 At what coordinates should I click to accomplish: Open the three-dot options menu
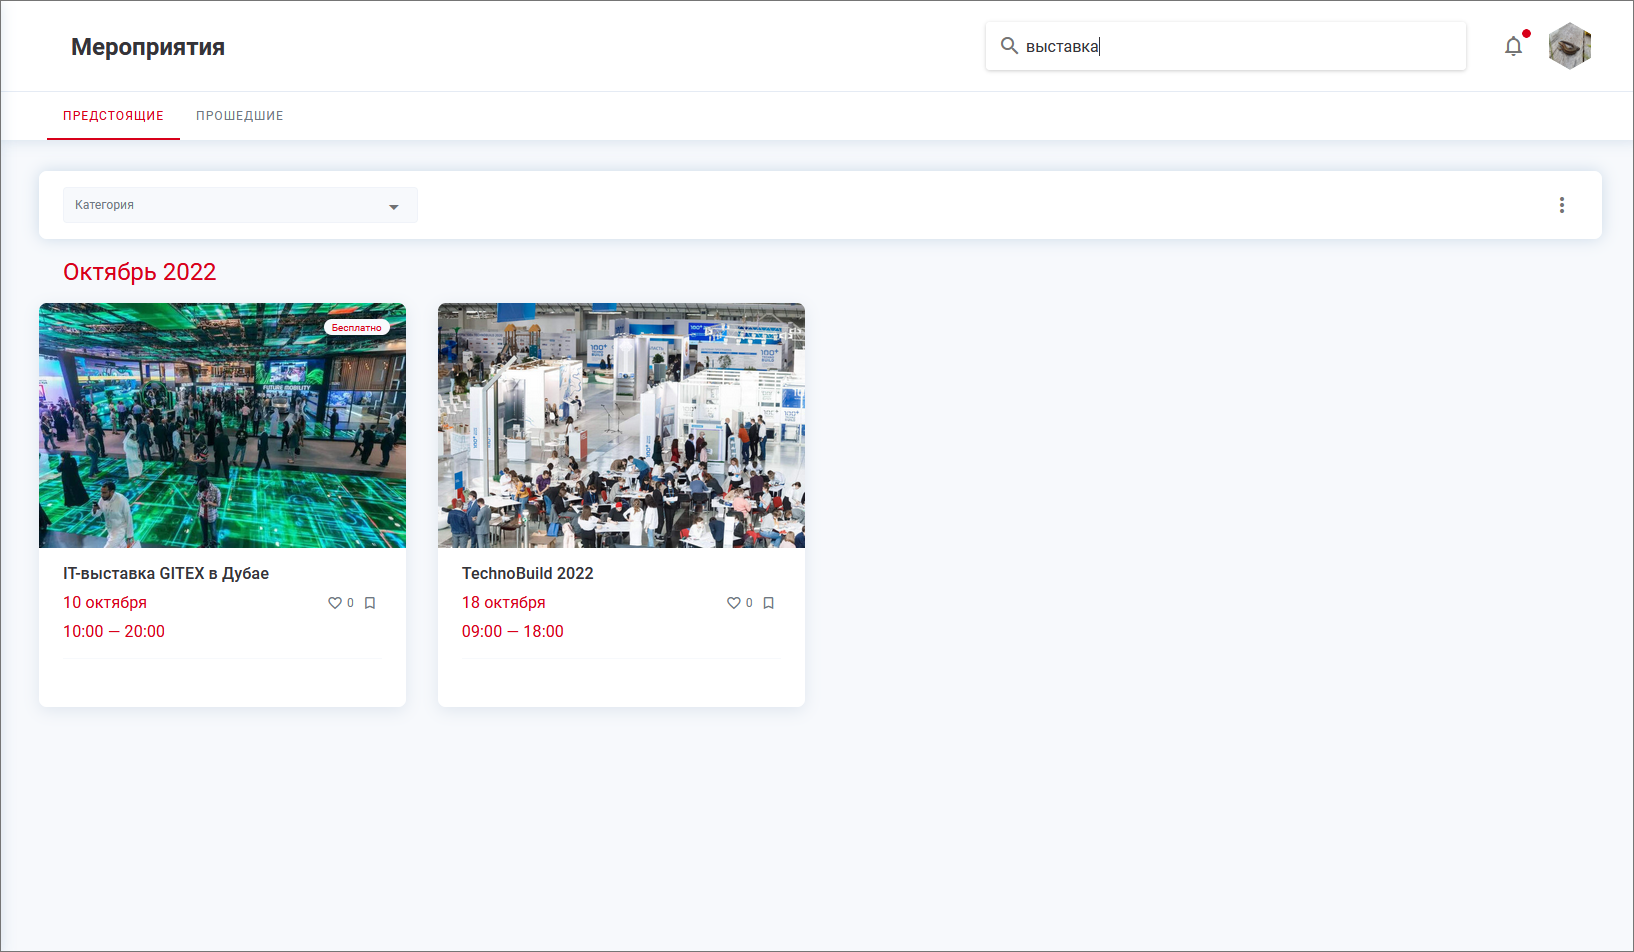pyautogui.click(x=1561, y=205)
